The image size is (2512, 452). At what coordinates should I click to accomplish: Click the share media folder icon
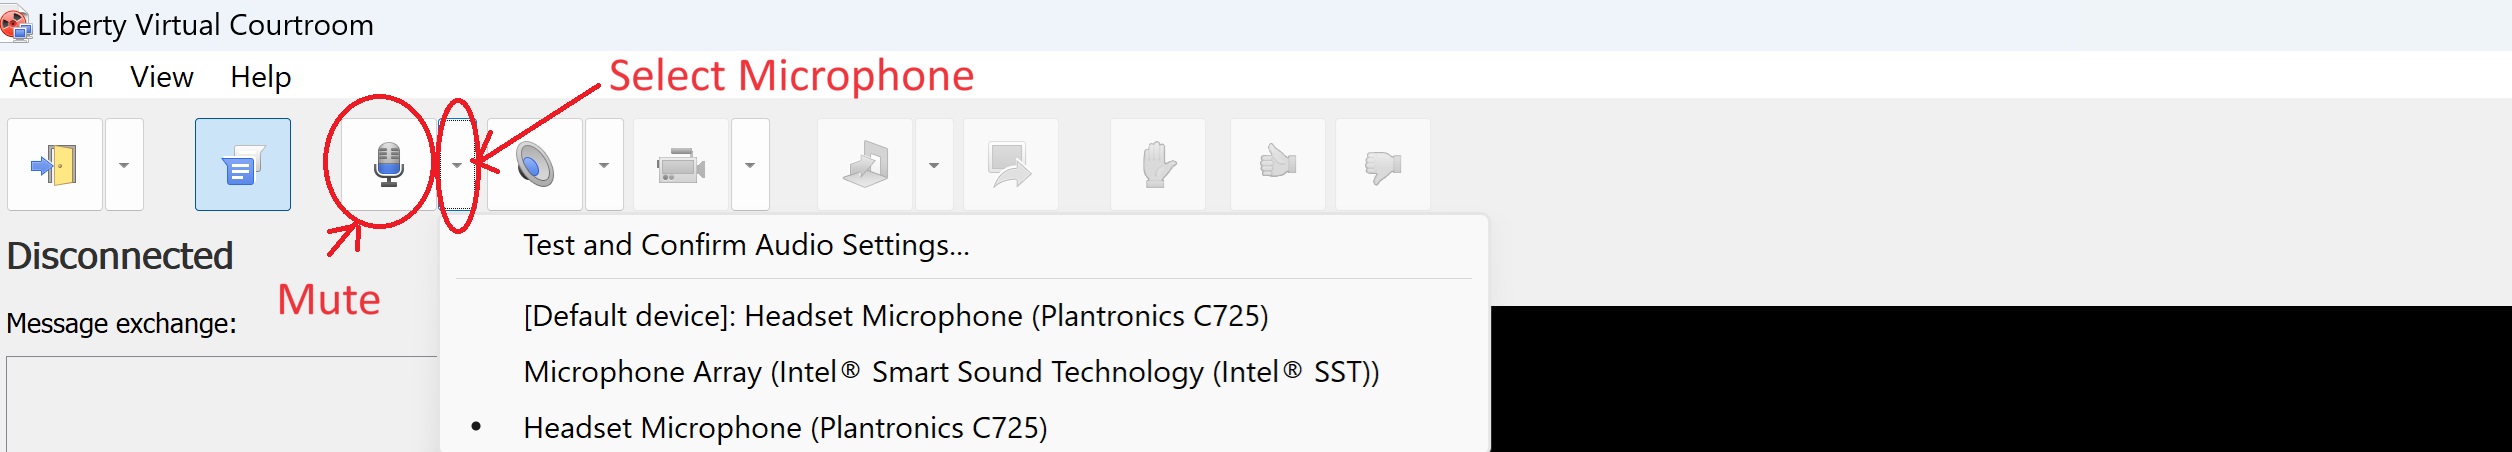click(x=865, y=165)
